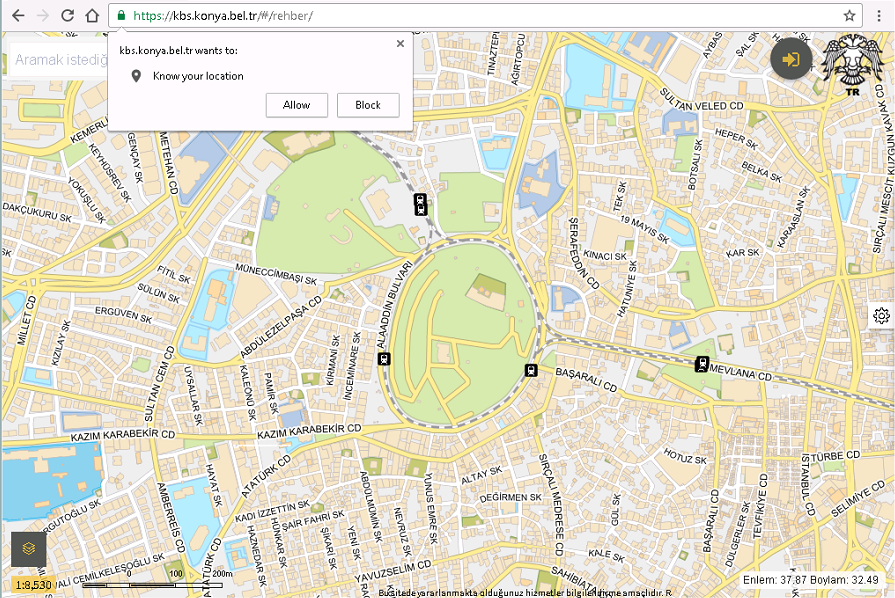
Task: Click the 1:8,530 map scale indicator
Action: (x=34, y=583)
